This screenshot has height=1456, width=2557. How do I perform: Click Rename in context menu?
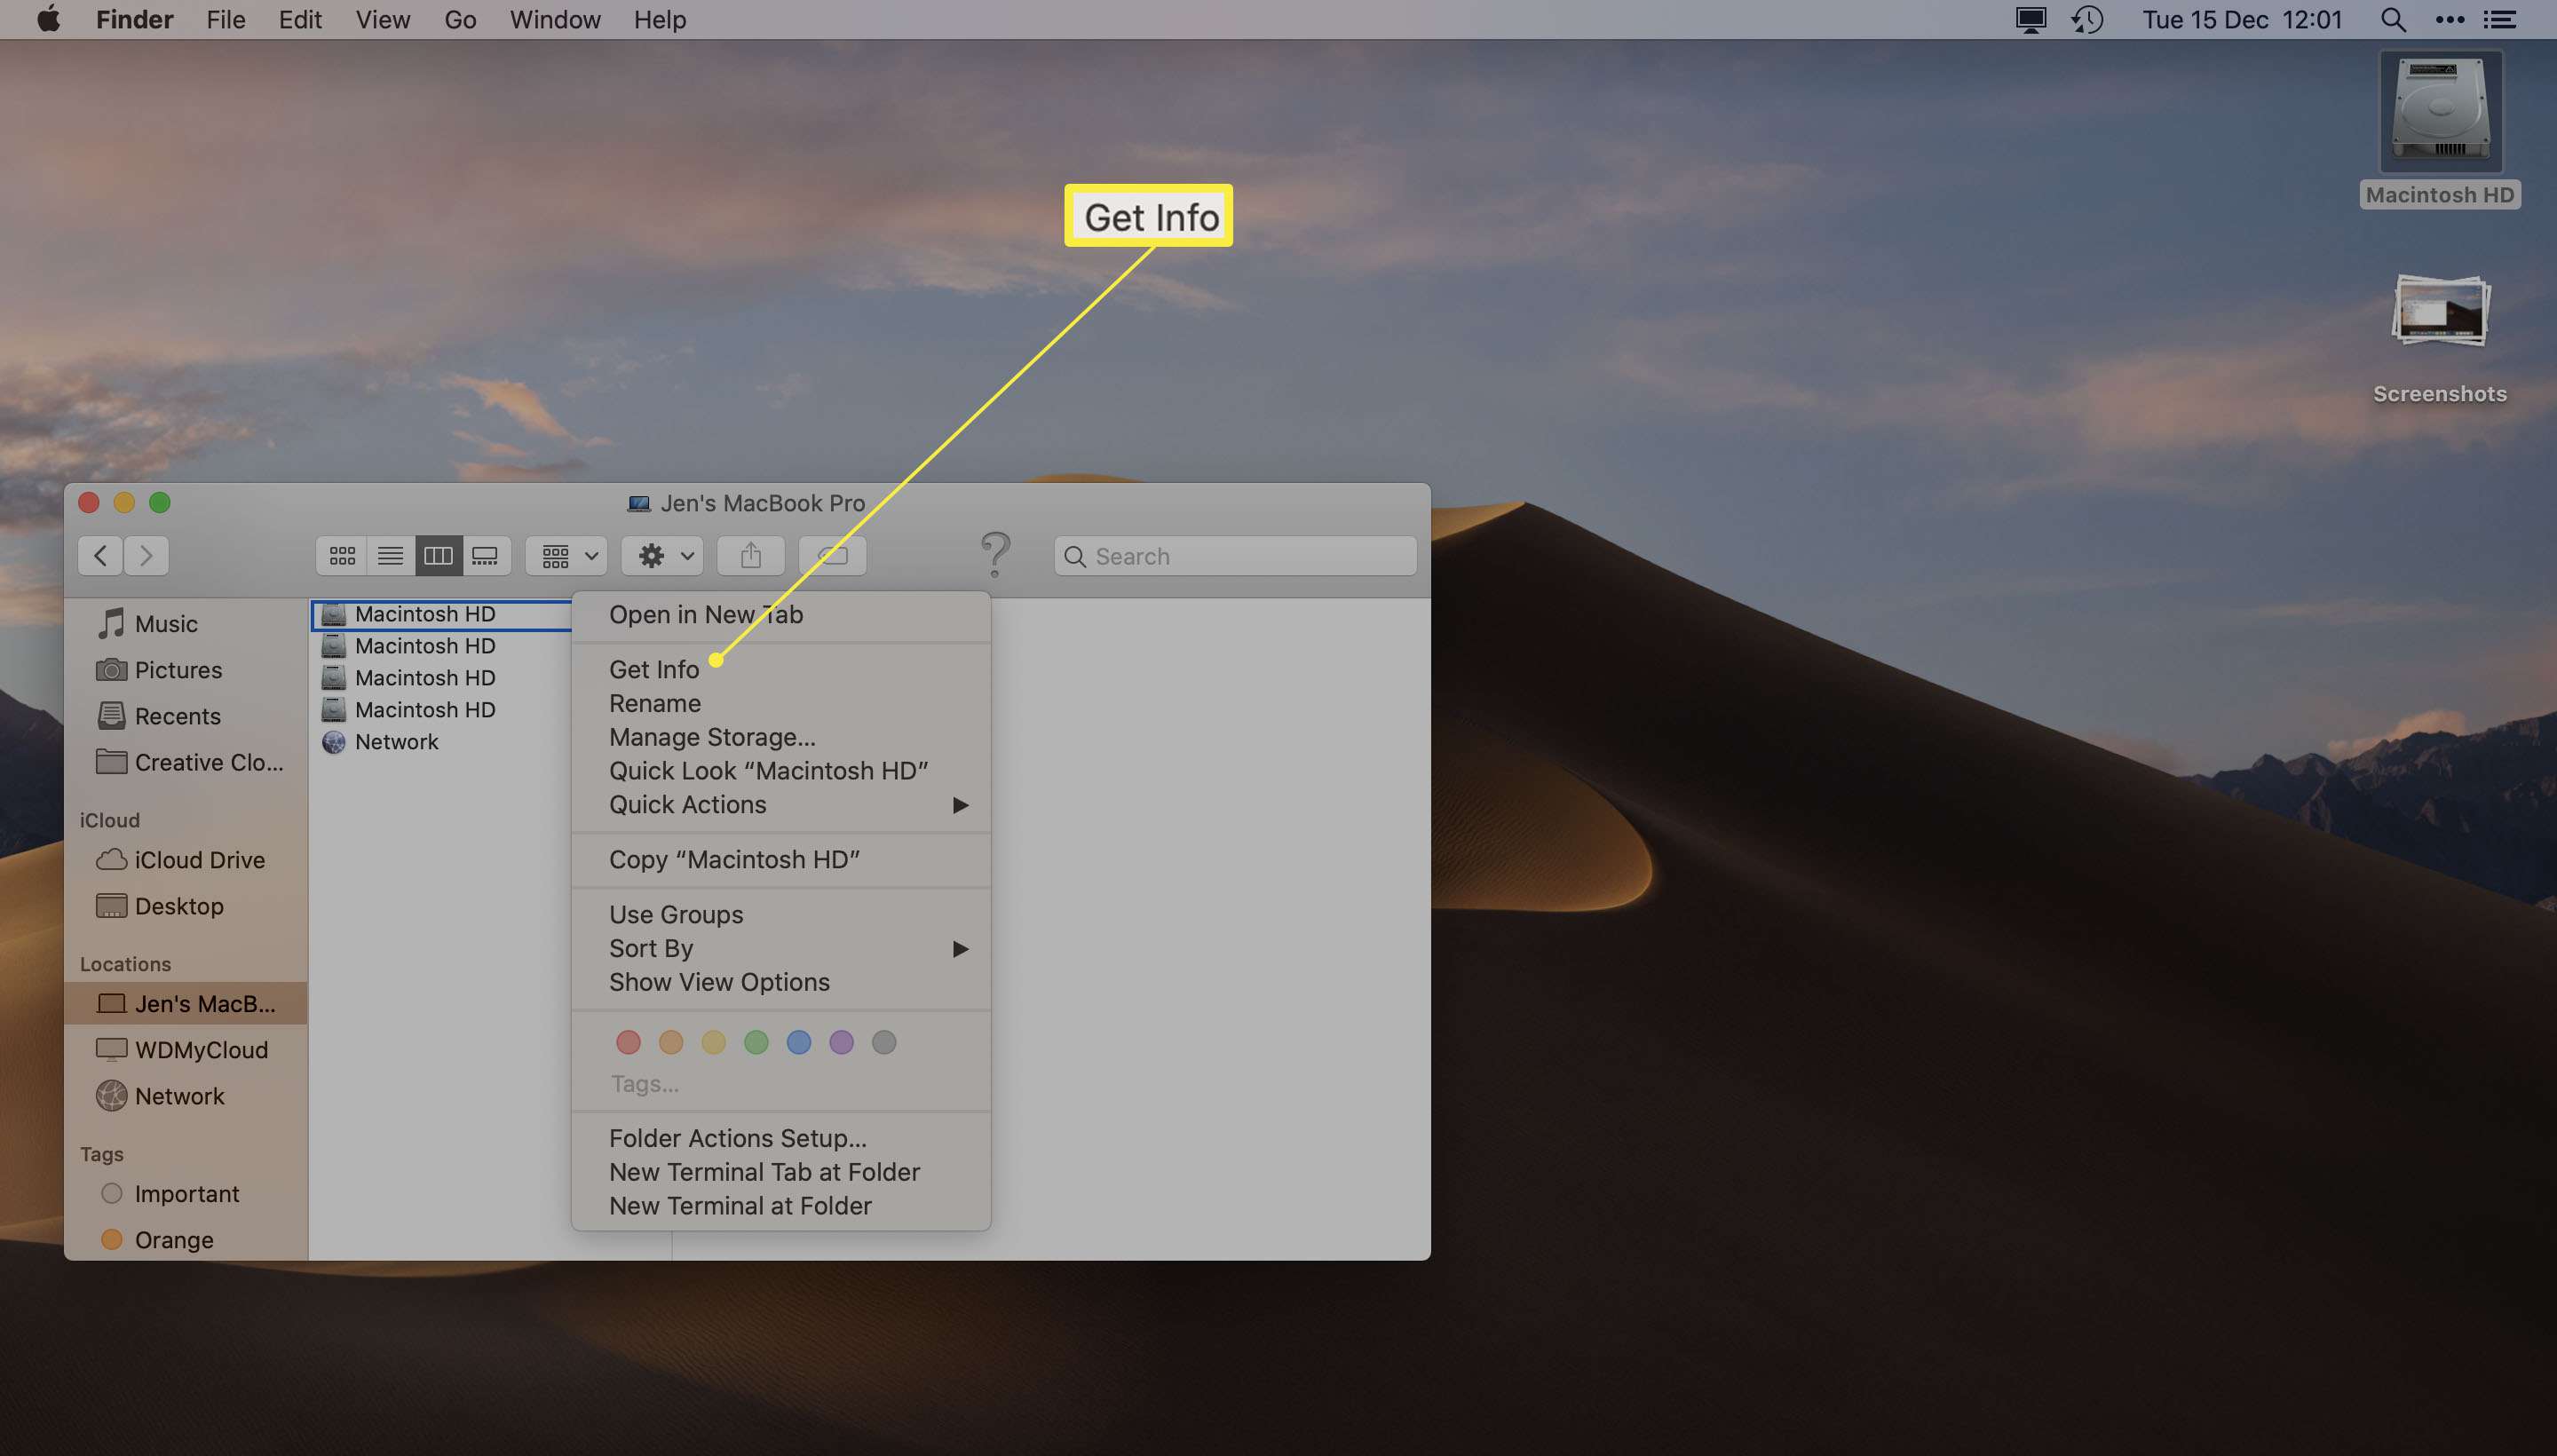click(653, 702)
